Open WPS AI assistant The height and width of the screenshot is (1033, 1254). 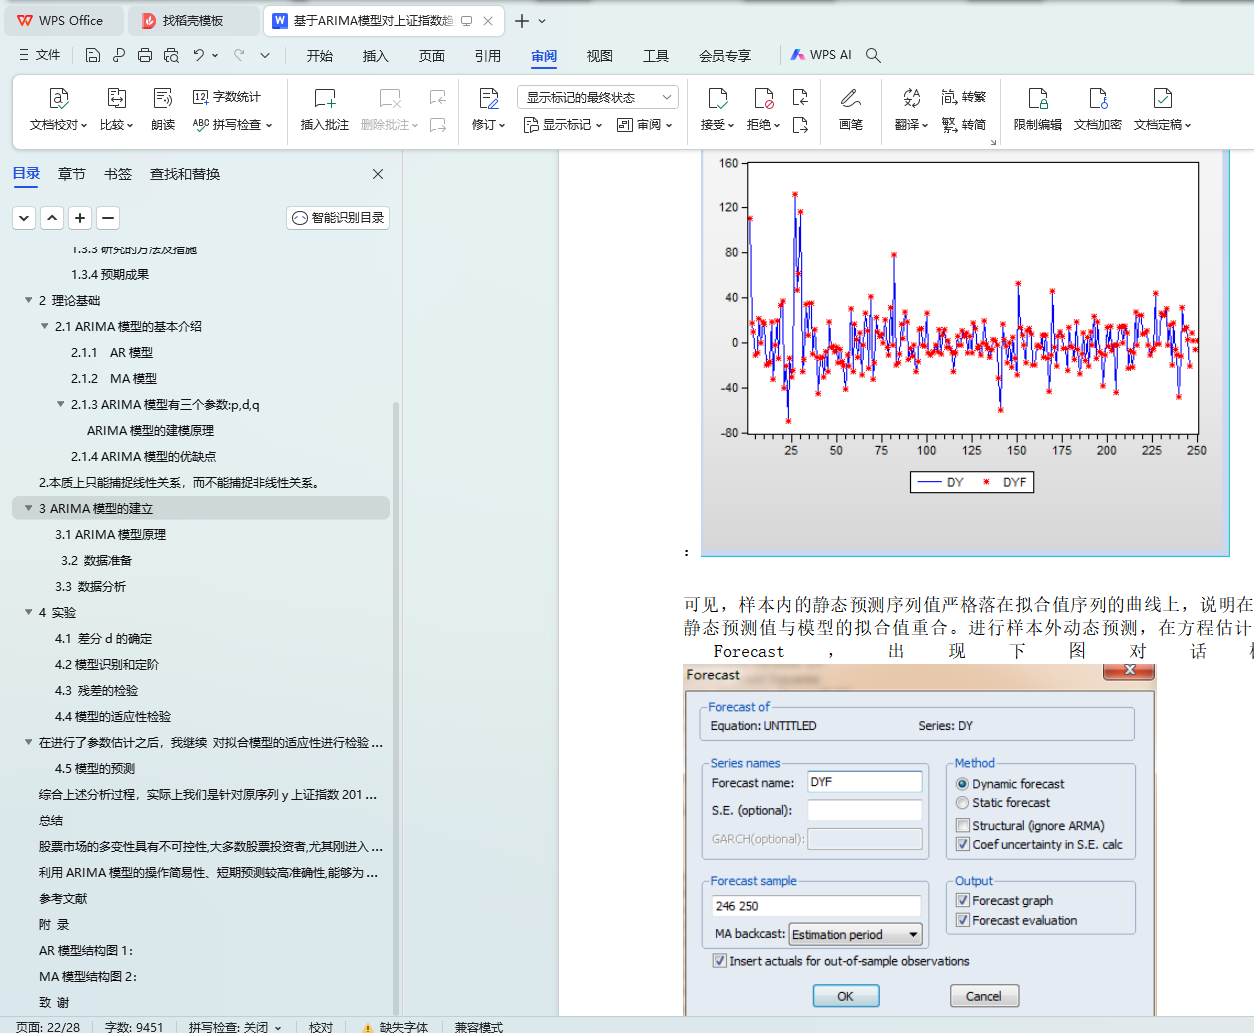[821, 55]
